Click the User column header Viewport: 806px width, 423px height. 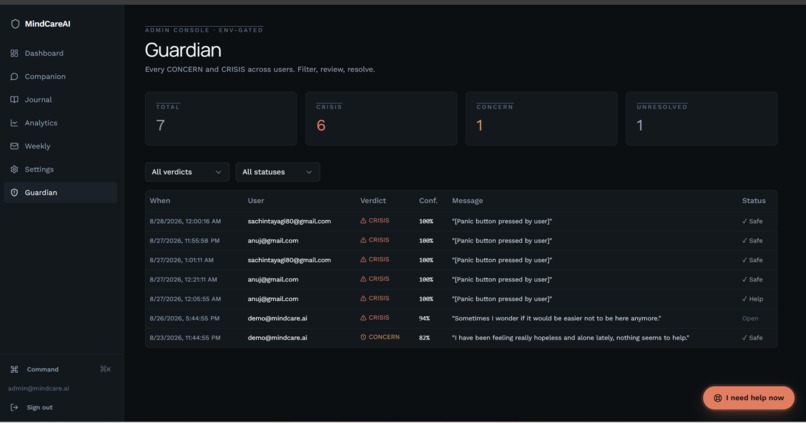pos(255,200)
